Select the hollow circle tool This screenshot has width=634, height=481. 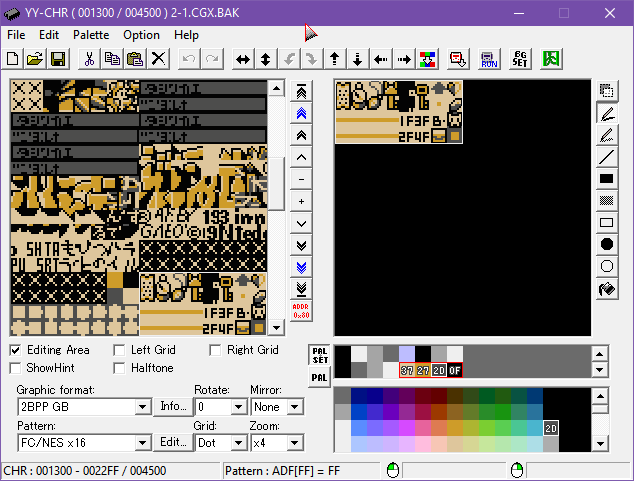point(606,267)
